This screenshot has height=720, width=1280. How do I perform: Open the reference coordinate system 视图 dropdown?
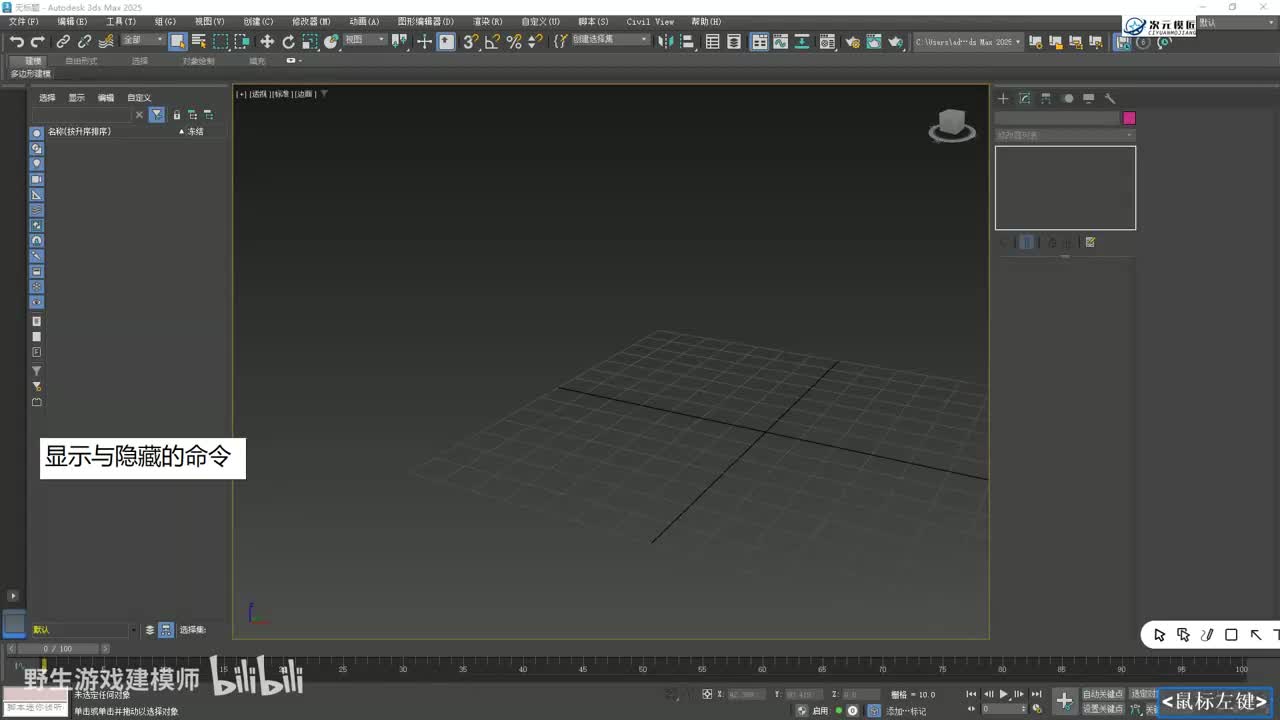click(x=365, y=40)
